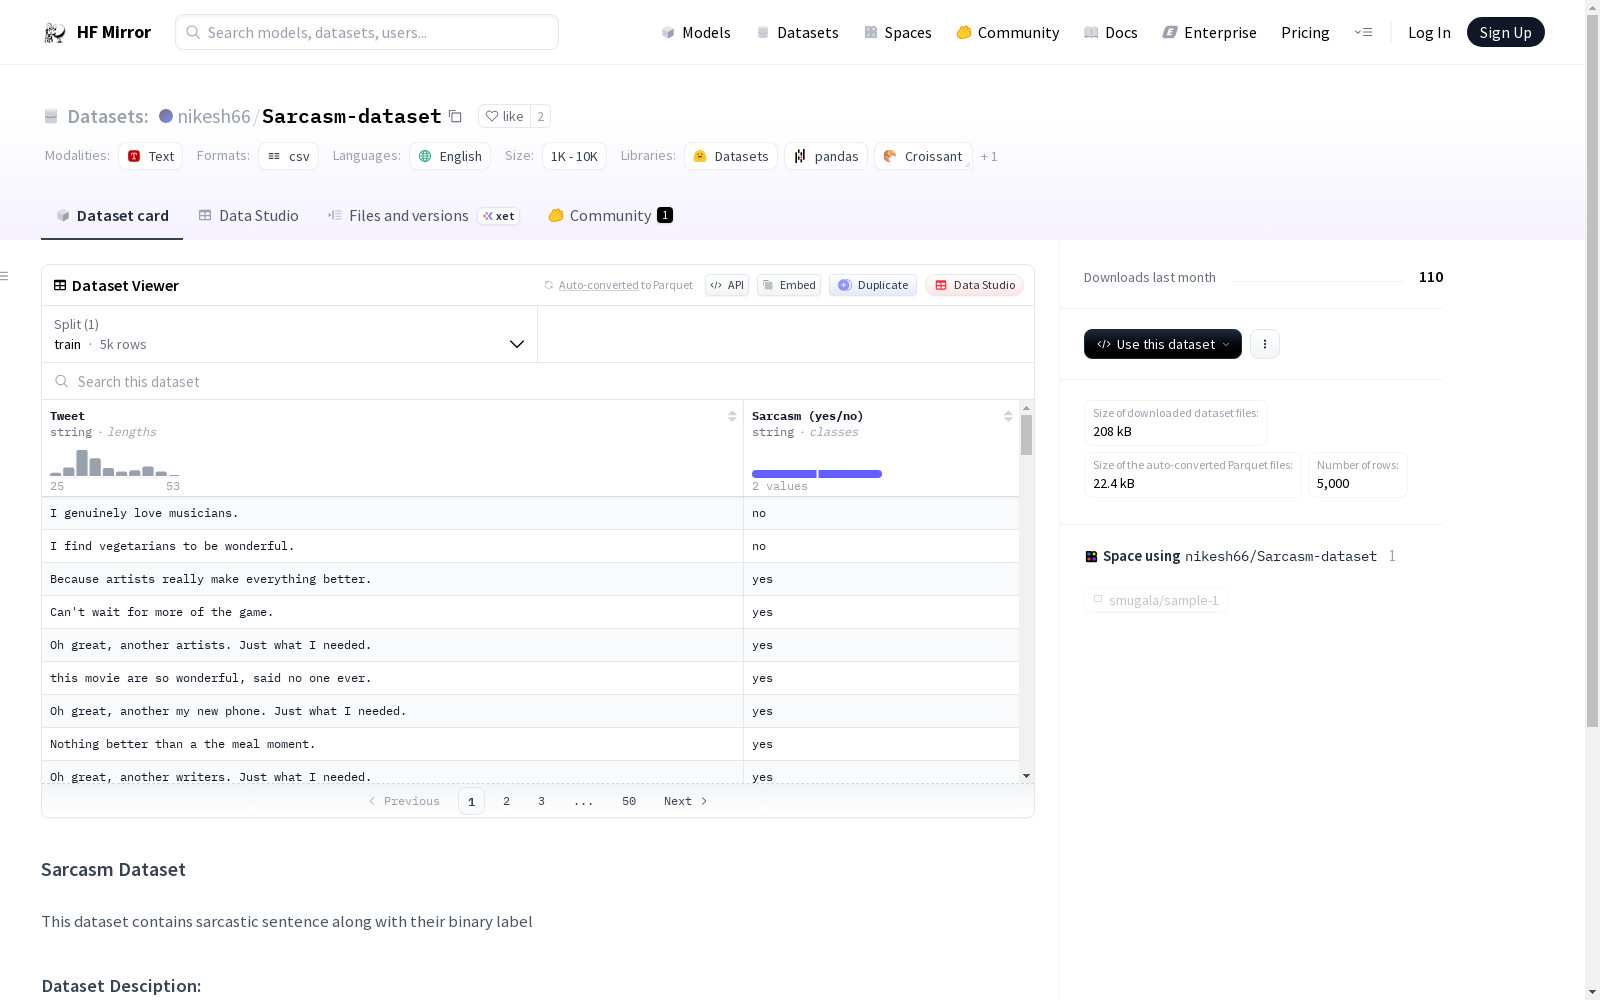The height and width of the screenshot is (1000, 1600).
Task: Open Use this dataset dropdown
Action: click(x=1163, y=344)
